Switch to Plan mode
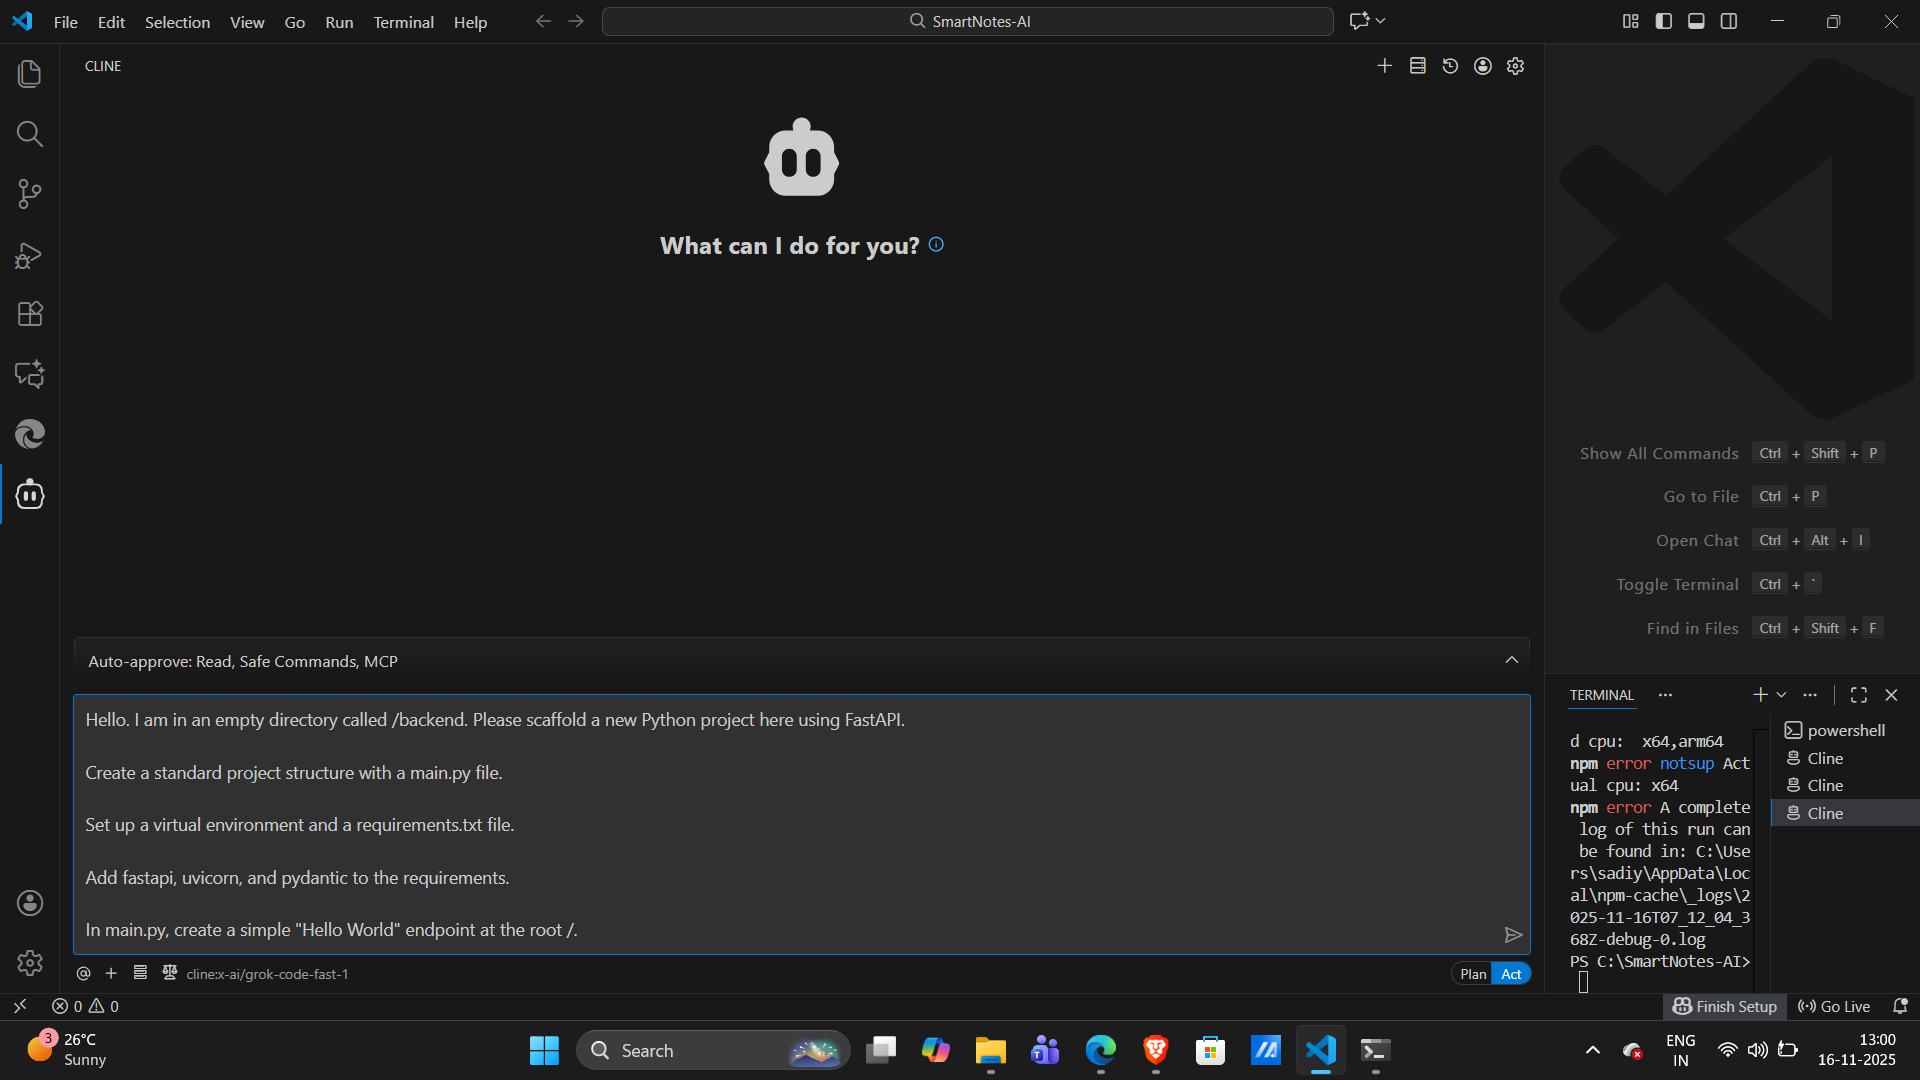 point(1473,974)
